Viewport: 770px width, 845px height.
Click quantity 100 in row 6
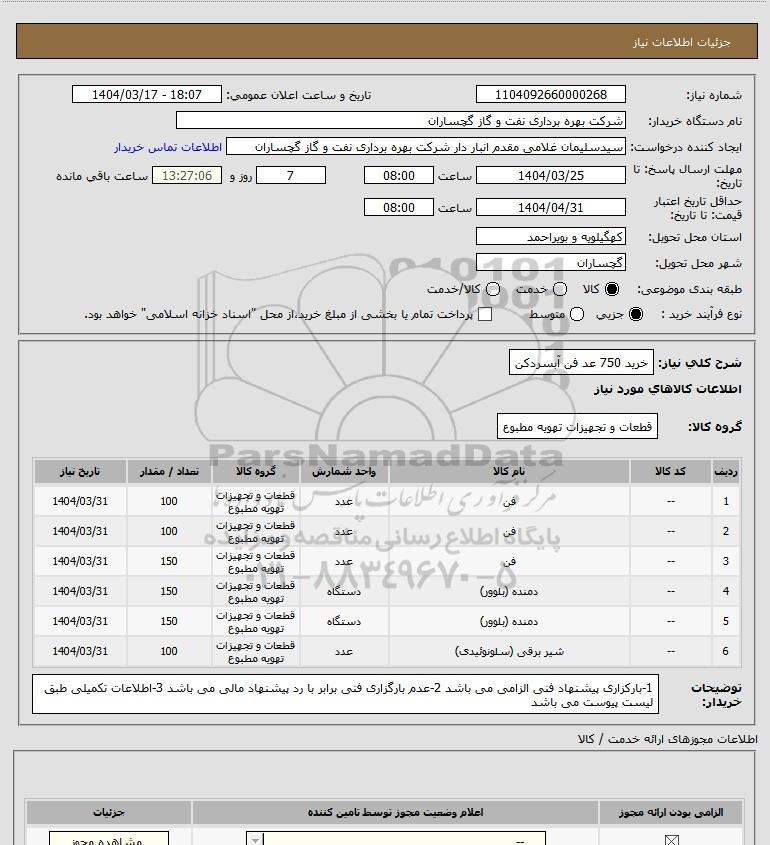point(169,651)
